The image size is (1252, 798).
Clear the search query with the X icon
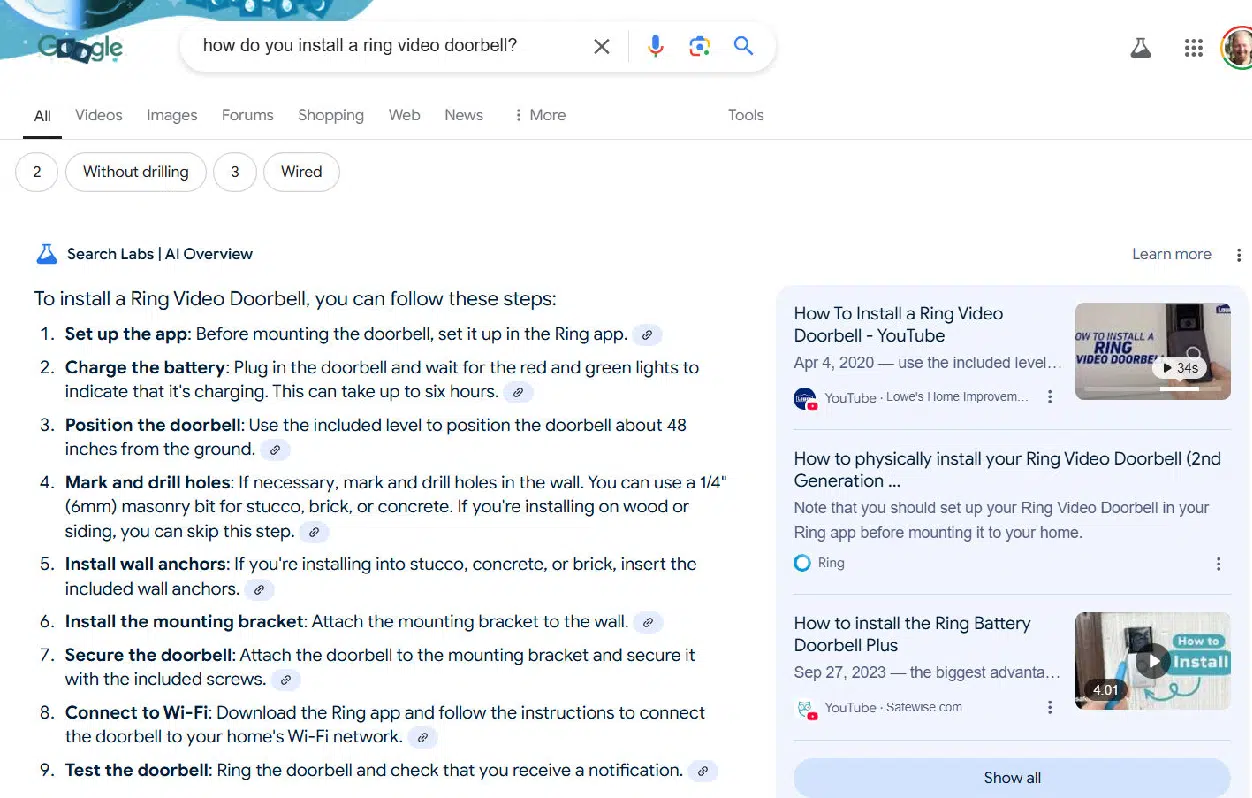coord(601,46)
